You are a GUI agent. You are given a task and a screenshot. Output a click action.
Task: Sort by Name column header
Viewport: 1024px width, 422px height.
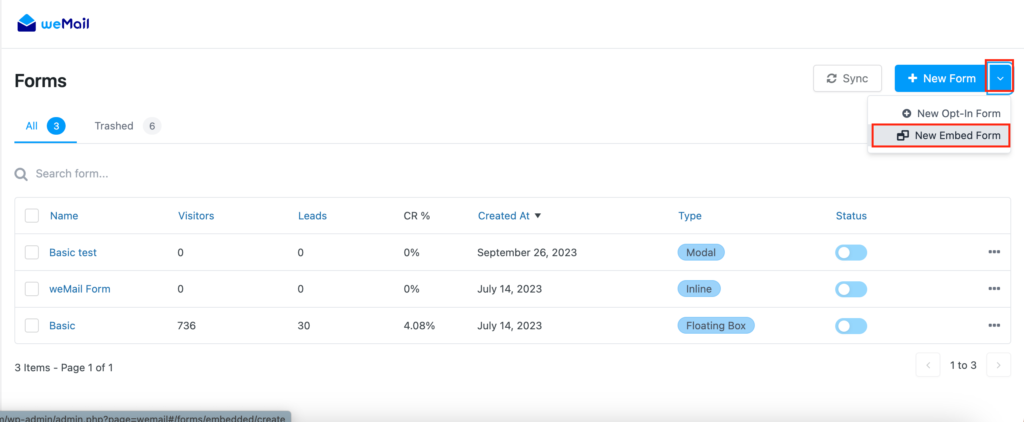[64, 216]
